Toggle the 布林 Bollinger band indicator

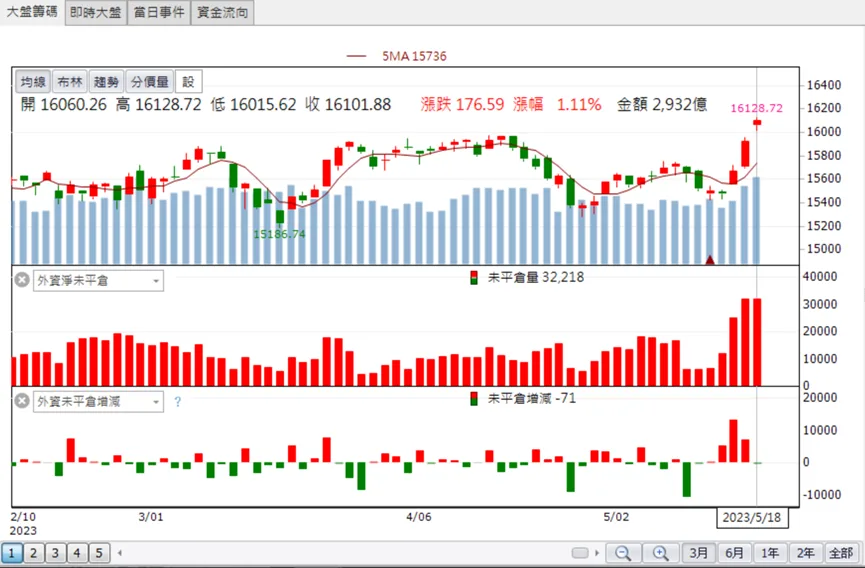[x=70, y=82]
